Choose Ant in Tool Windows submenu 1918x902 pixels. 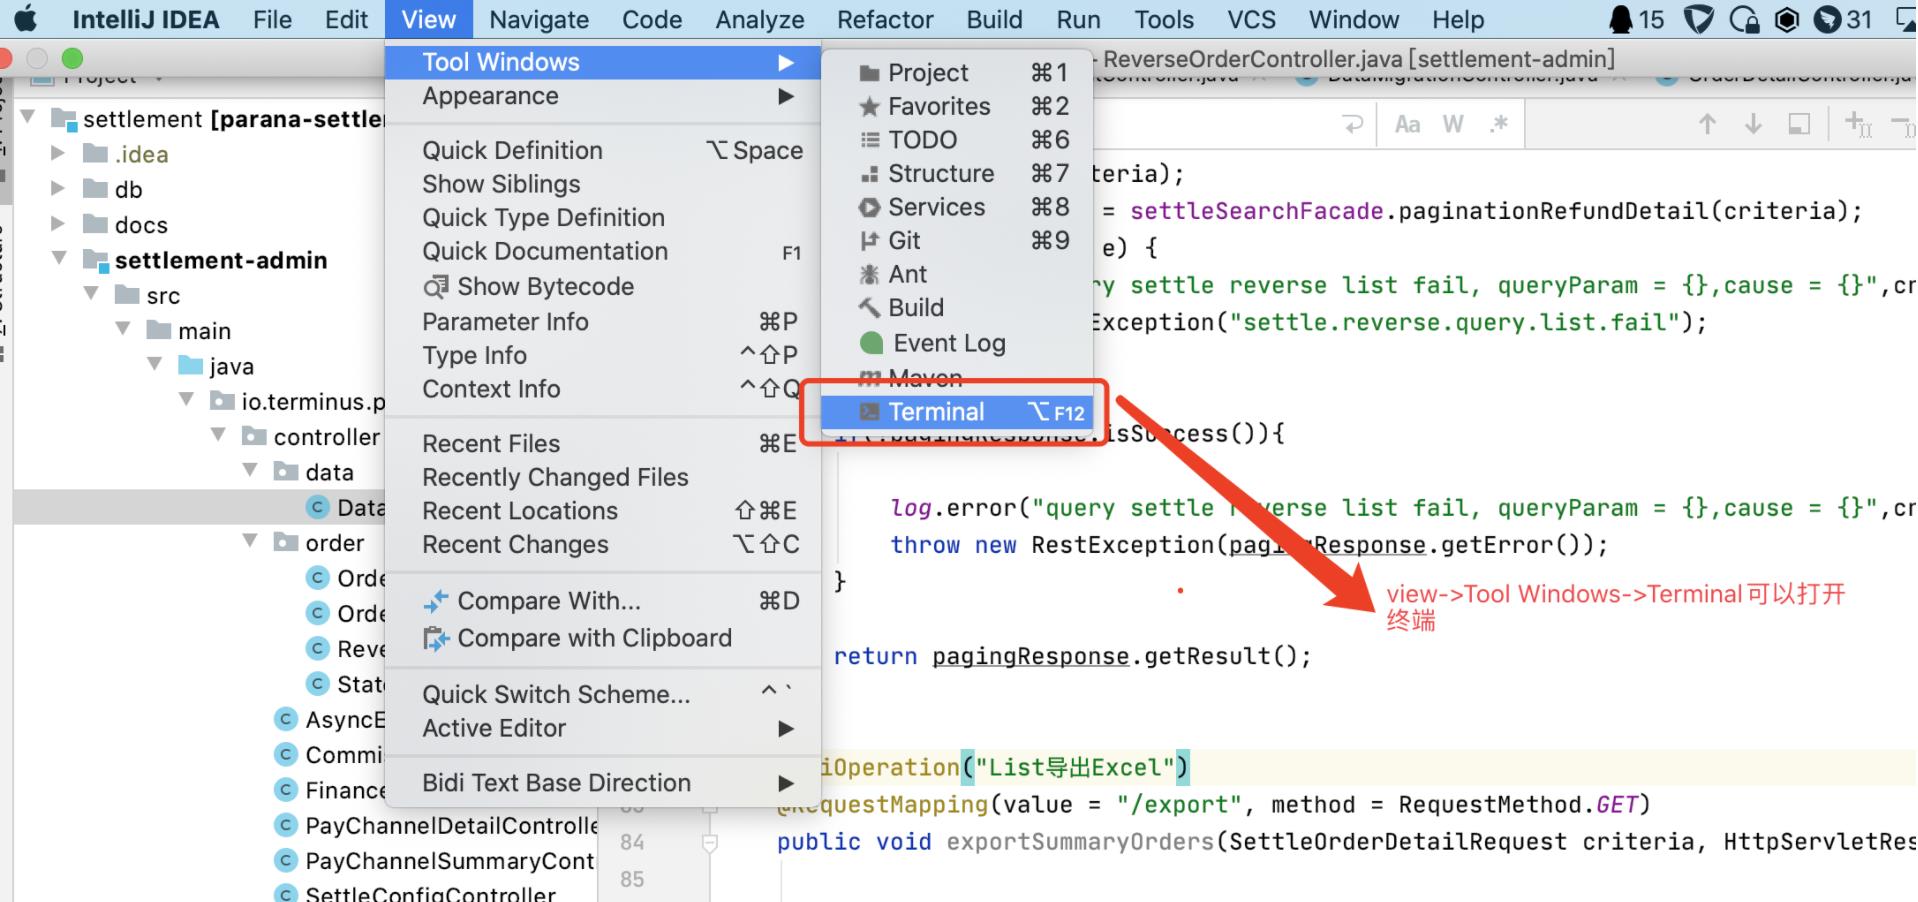pyautogui.click(x=957, y=274)
